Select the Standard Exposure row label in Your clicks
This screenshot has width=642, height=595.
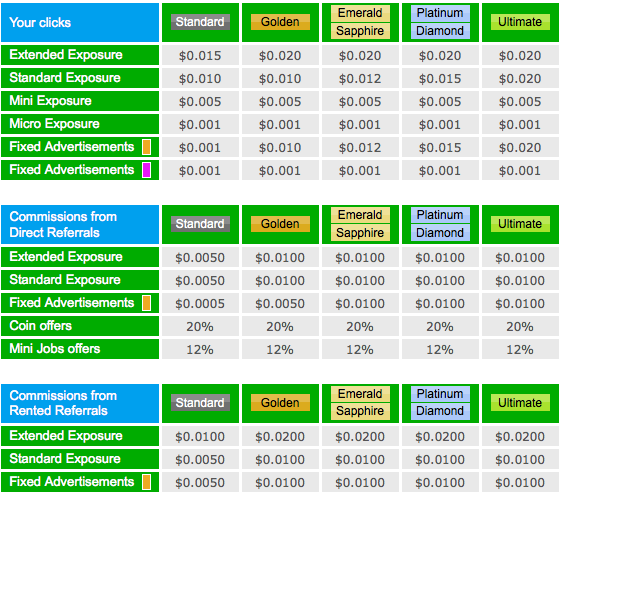80,78
